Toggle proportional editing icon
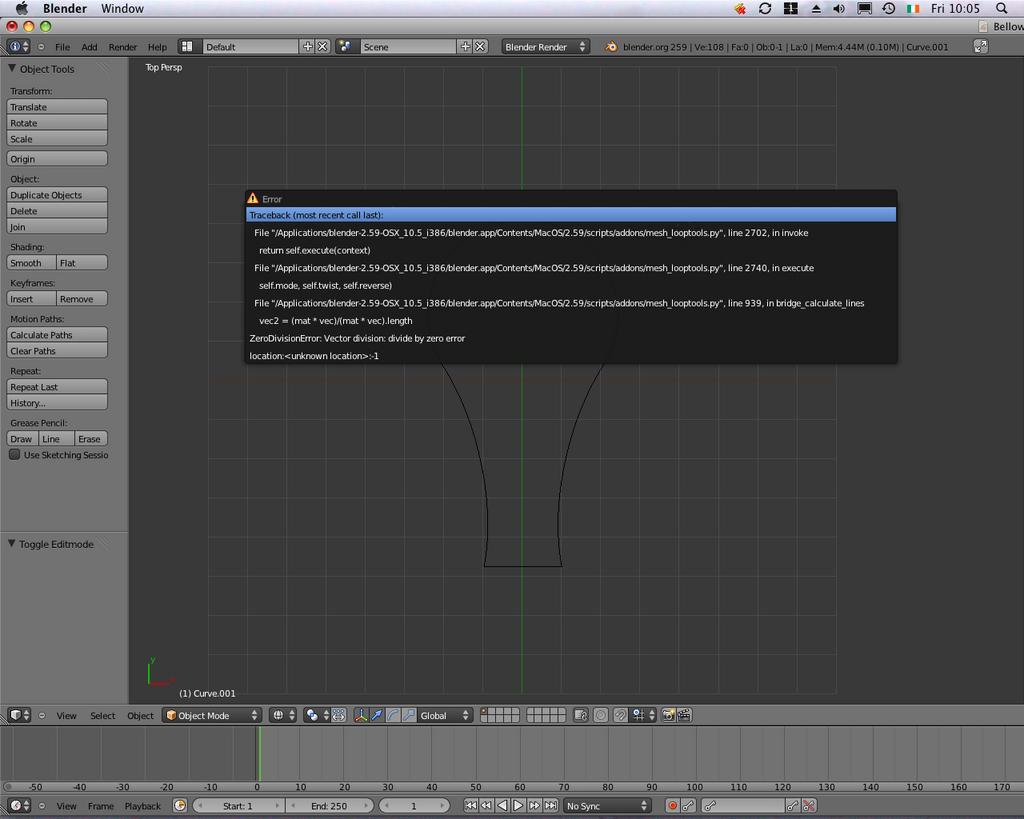This screenshot has width=1024, height=819. 600,715
